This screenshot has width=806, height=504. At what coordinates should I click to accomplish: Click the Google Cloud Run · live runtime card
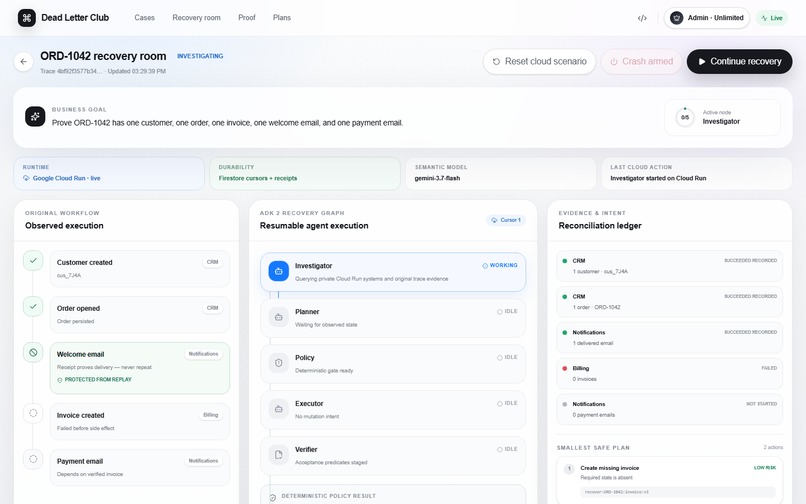click(x=109, y=173)
